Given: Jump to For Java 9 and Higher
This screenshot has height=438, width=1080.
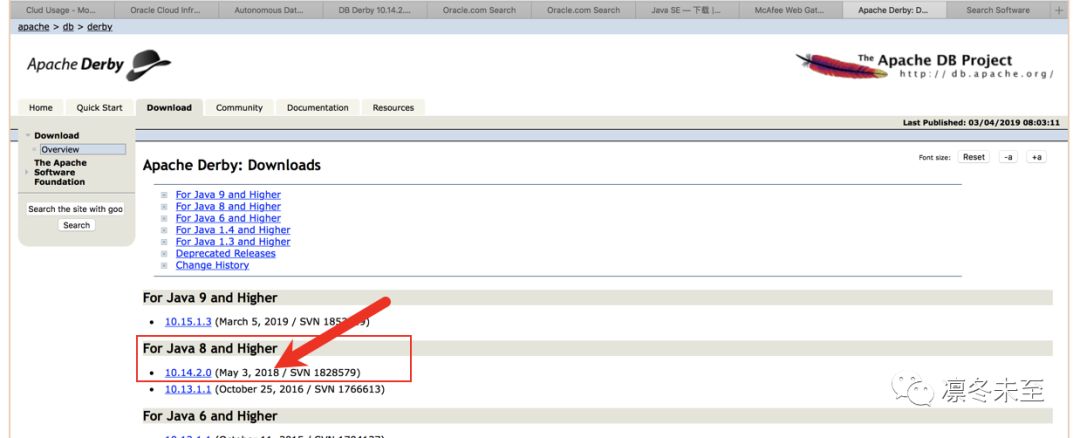Looking at the screenshot, I should (x=228, y=195).
